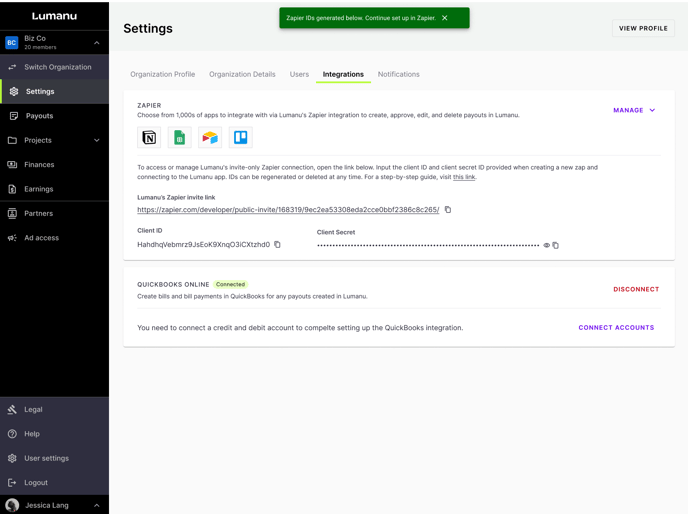
Task: Expand the Jessica Lang user menu
Action: tap(96, 506)
